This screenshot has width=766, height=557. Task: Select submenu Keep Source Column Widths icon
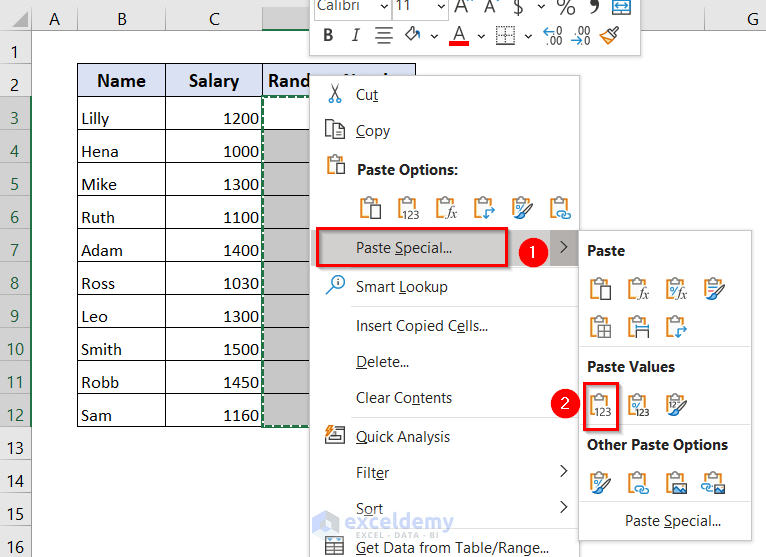pyautogui.click(x=638, y=326)
